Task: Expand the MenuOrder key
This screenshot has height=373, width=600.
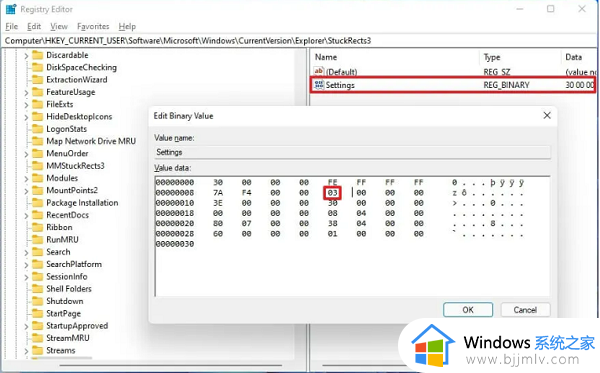Action: click(26, 154)
